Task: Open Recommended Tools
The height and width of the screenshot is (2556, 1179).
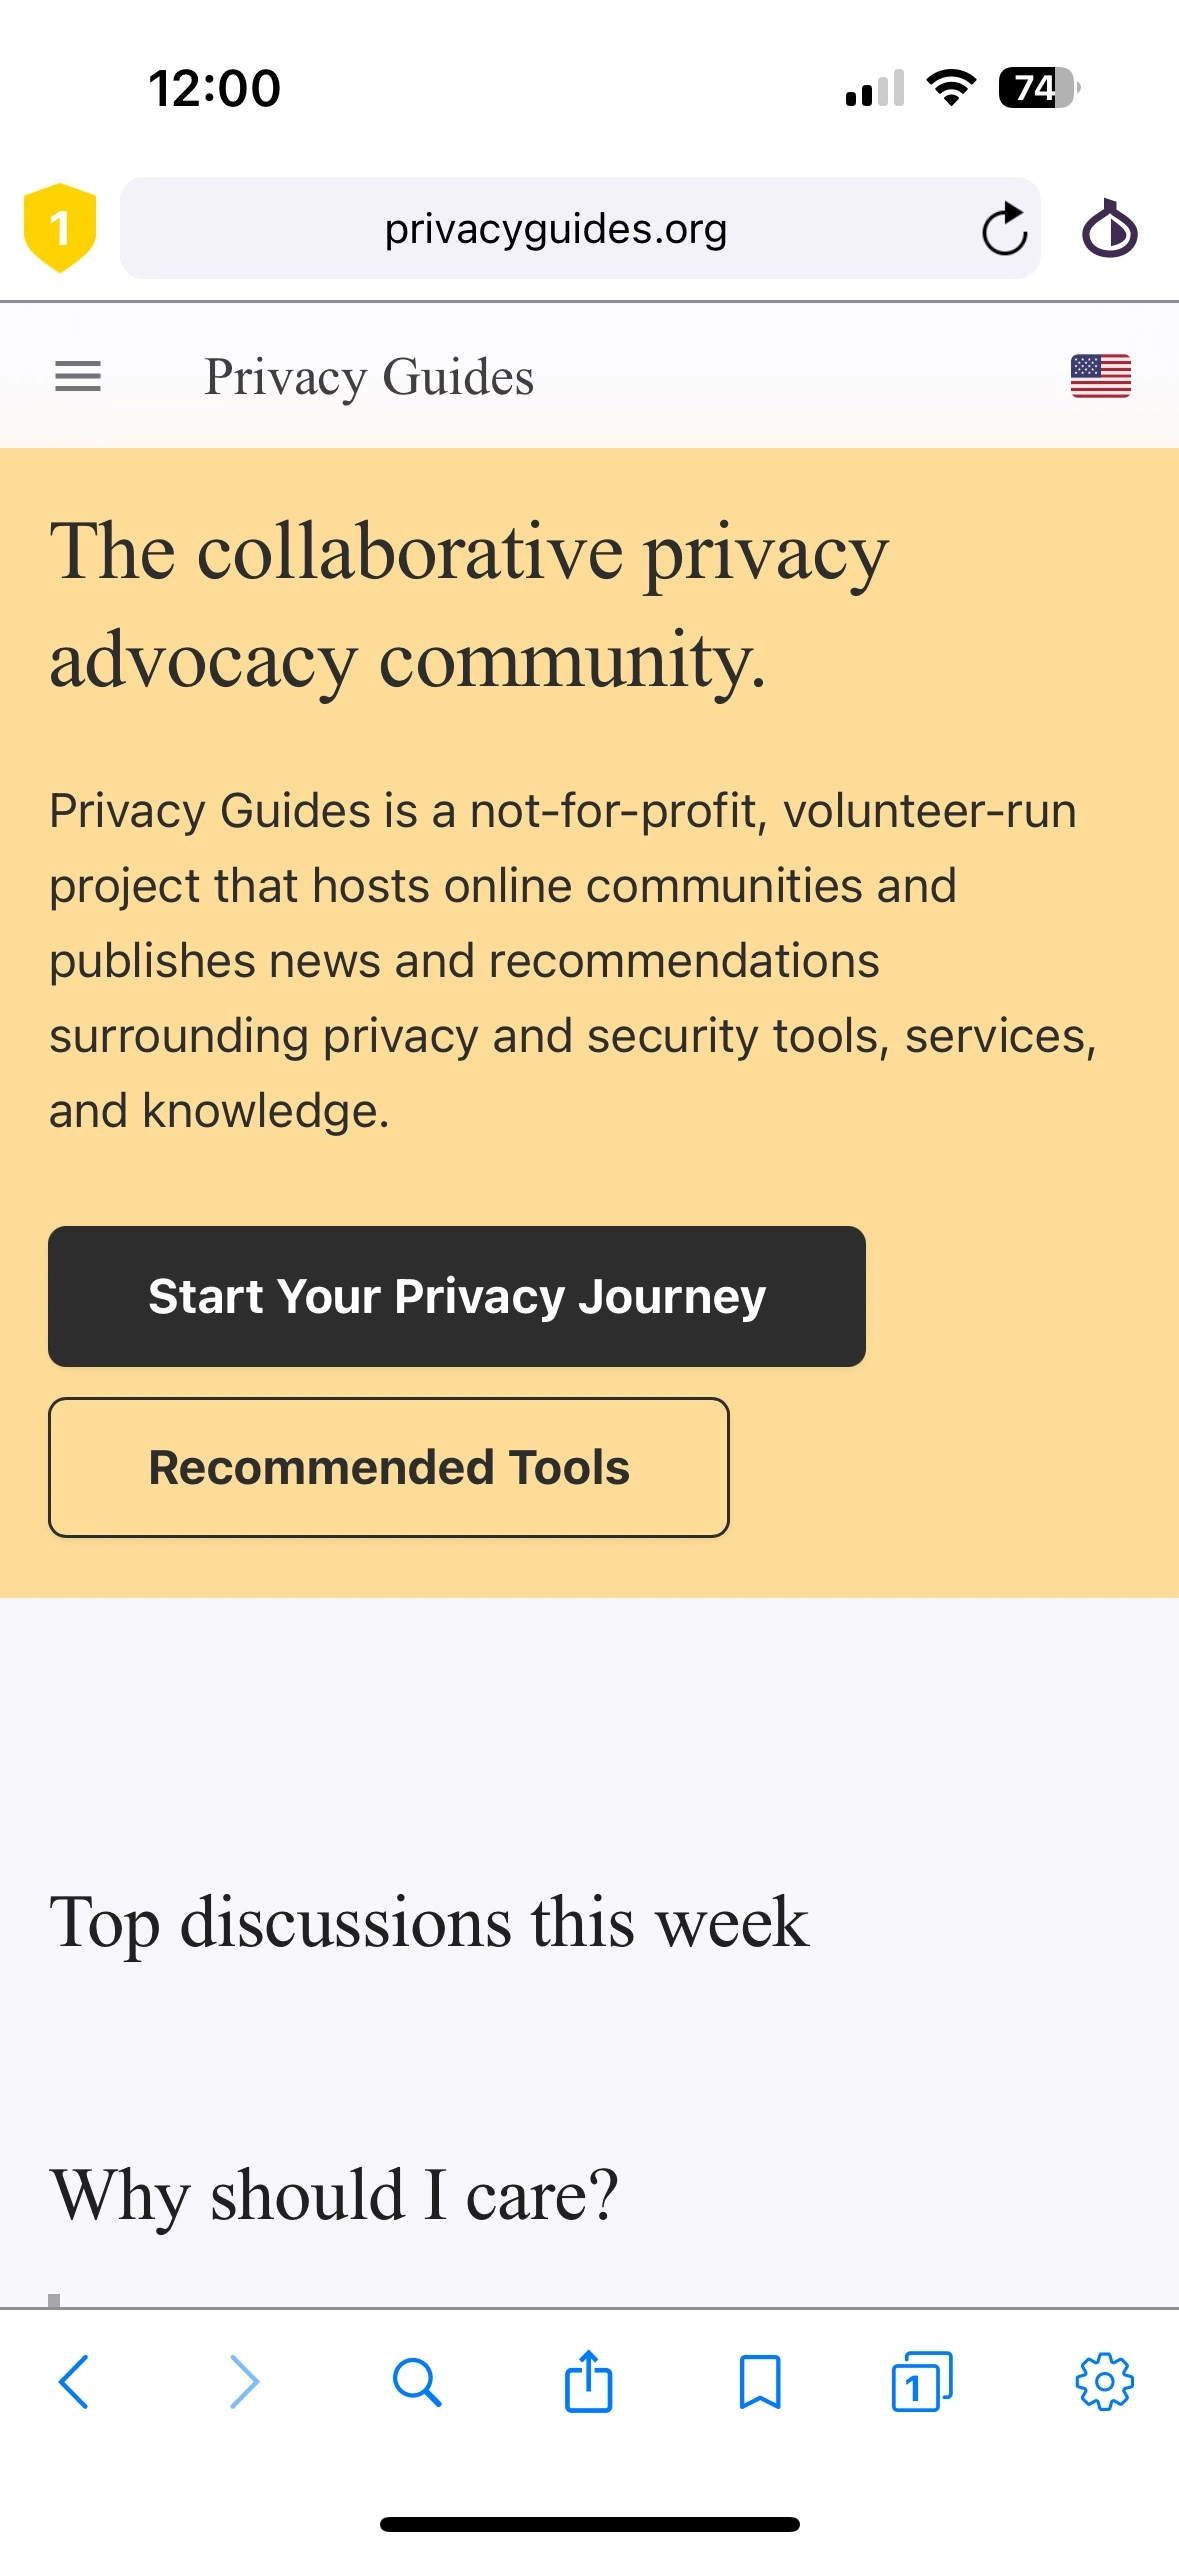Action: (389, 1467)
